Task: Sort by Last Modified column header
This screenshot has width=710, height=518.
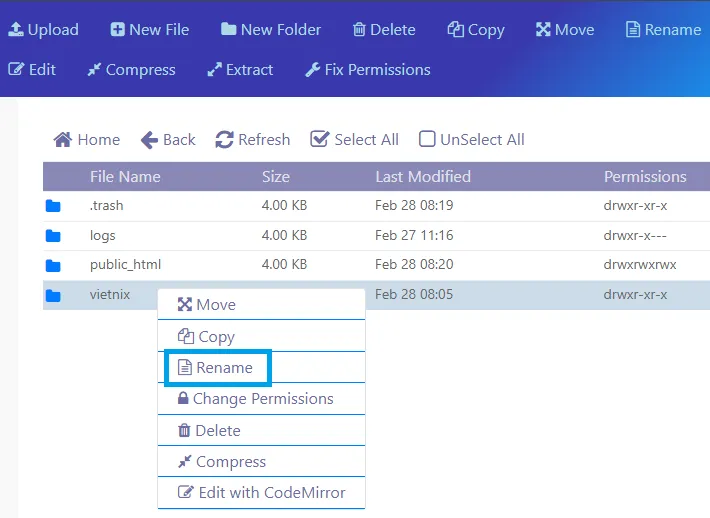Action: [x=422, y=177]
